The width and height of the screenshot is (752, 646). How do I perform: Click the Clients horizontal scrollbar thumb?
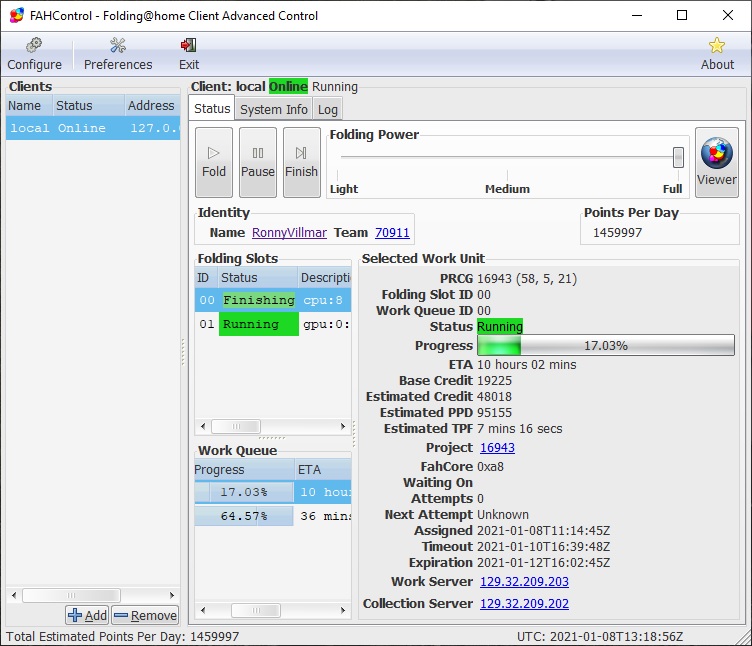[71, 595]
